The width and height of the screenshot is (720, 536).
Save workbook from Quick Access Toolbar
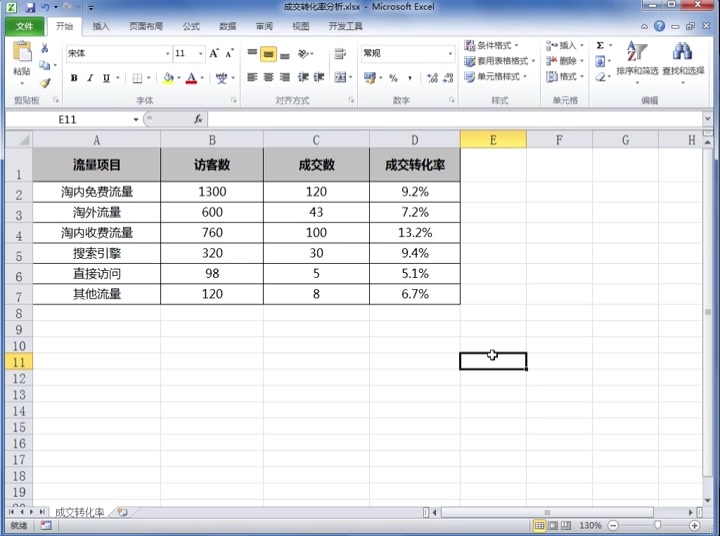tap(30, 7)
